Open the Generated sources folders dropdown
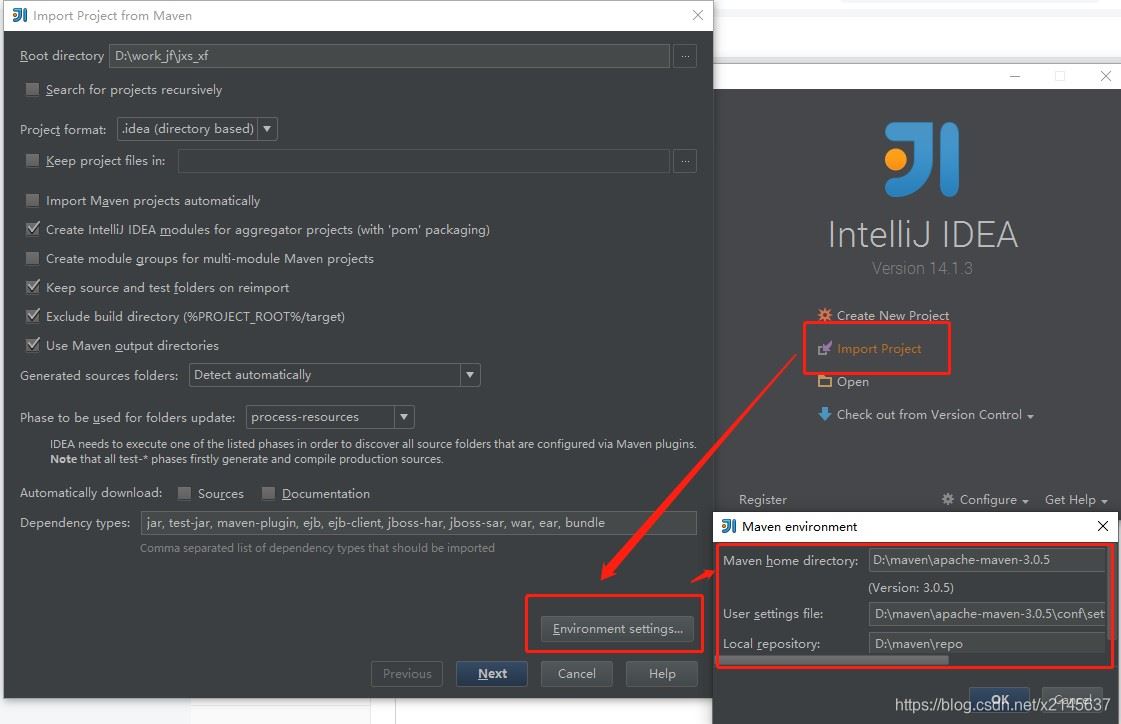The width and height of the screenshot is (1121, 724). [470, 375]
